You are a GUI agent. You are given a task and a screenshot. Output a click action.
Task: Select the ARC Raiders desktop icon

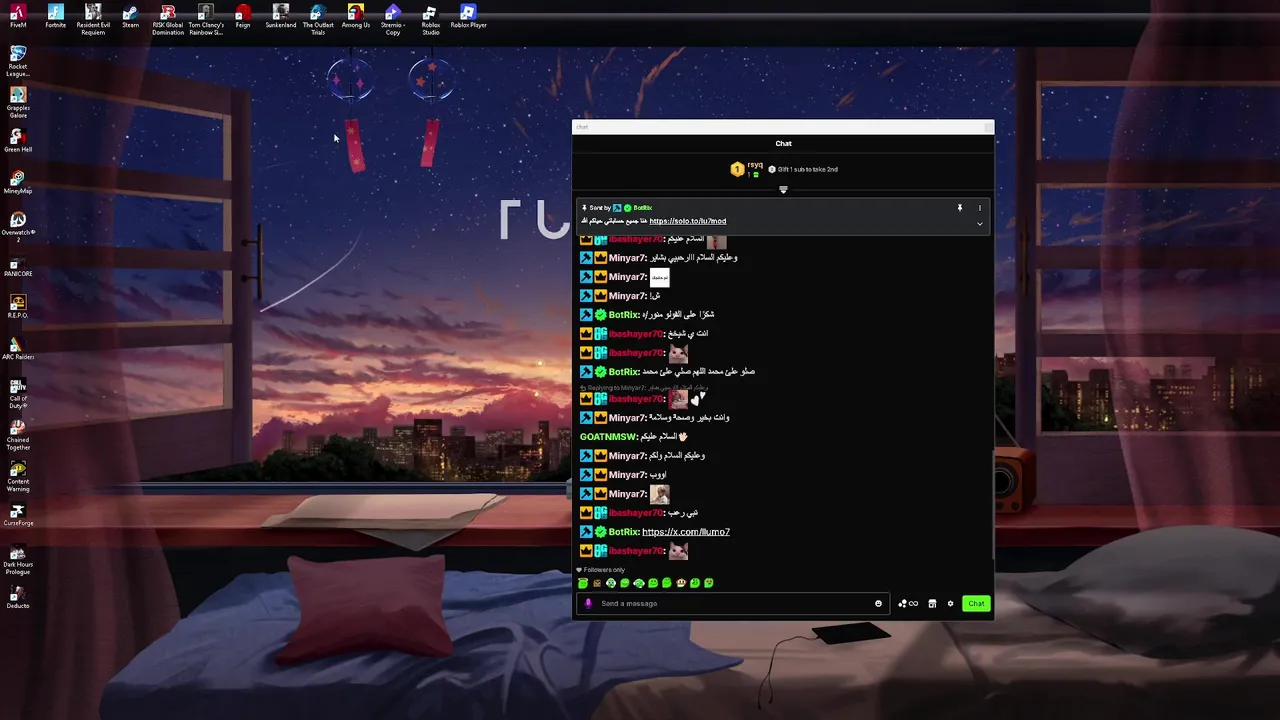(x=18, y=348)
